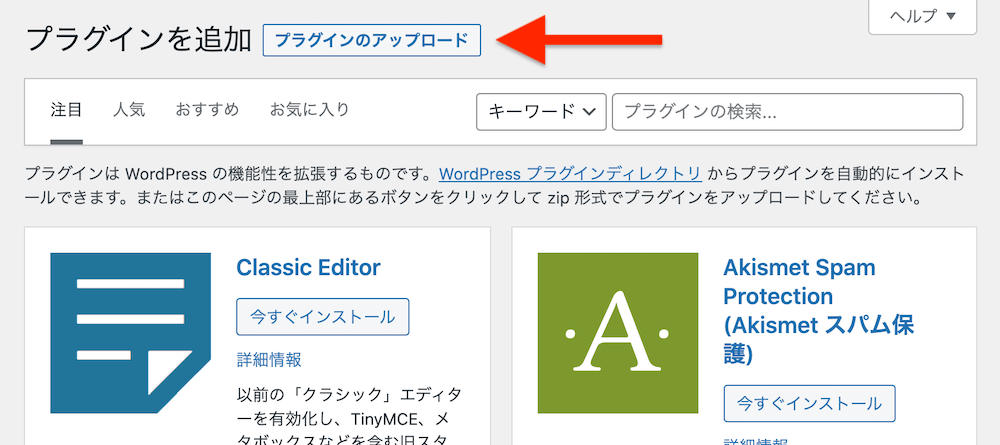Image resolution: width=1000 pixels, height=445 pixels.
Task: Click the Akismet plugin icon
Action: 617,333
